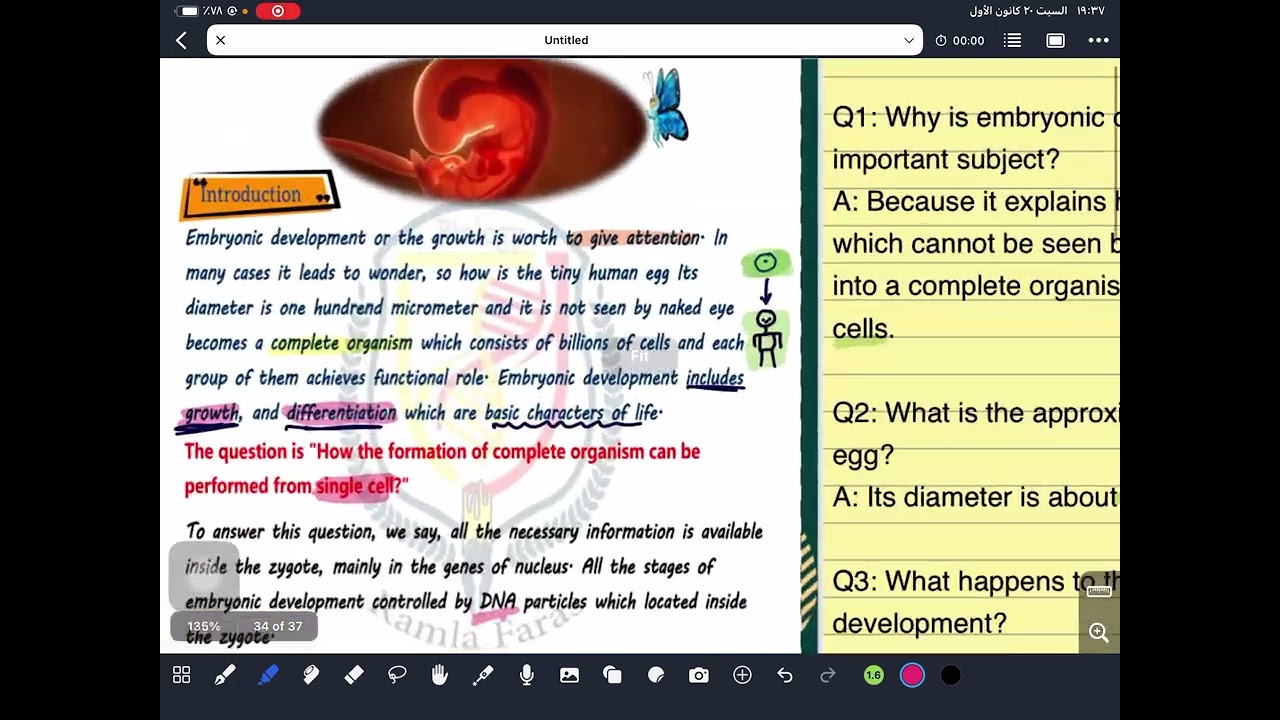The width and height of the screenshot is (1280, 720).
Task: Open the stacked cards icon
Action: point(613,676)
